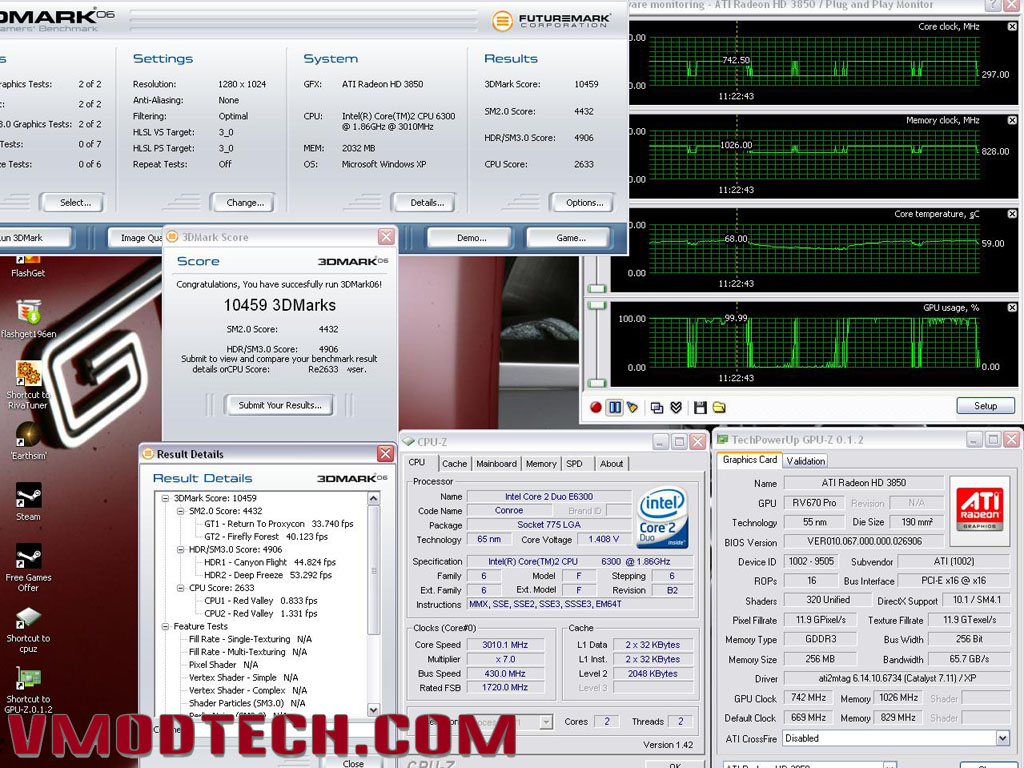1024x768 pixels.
Task: Open the FlashGet desktop shortcut
Action: 28,267
